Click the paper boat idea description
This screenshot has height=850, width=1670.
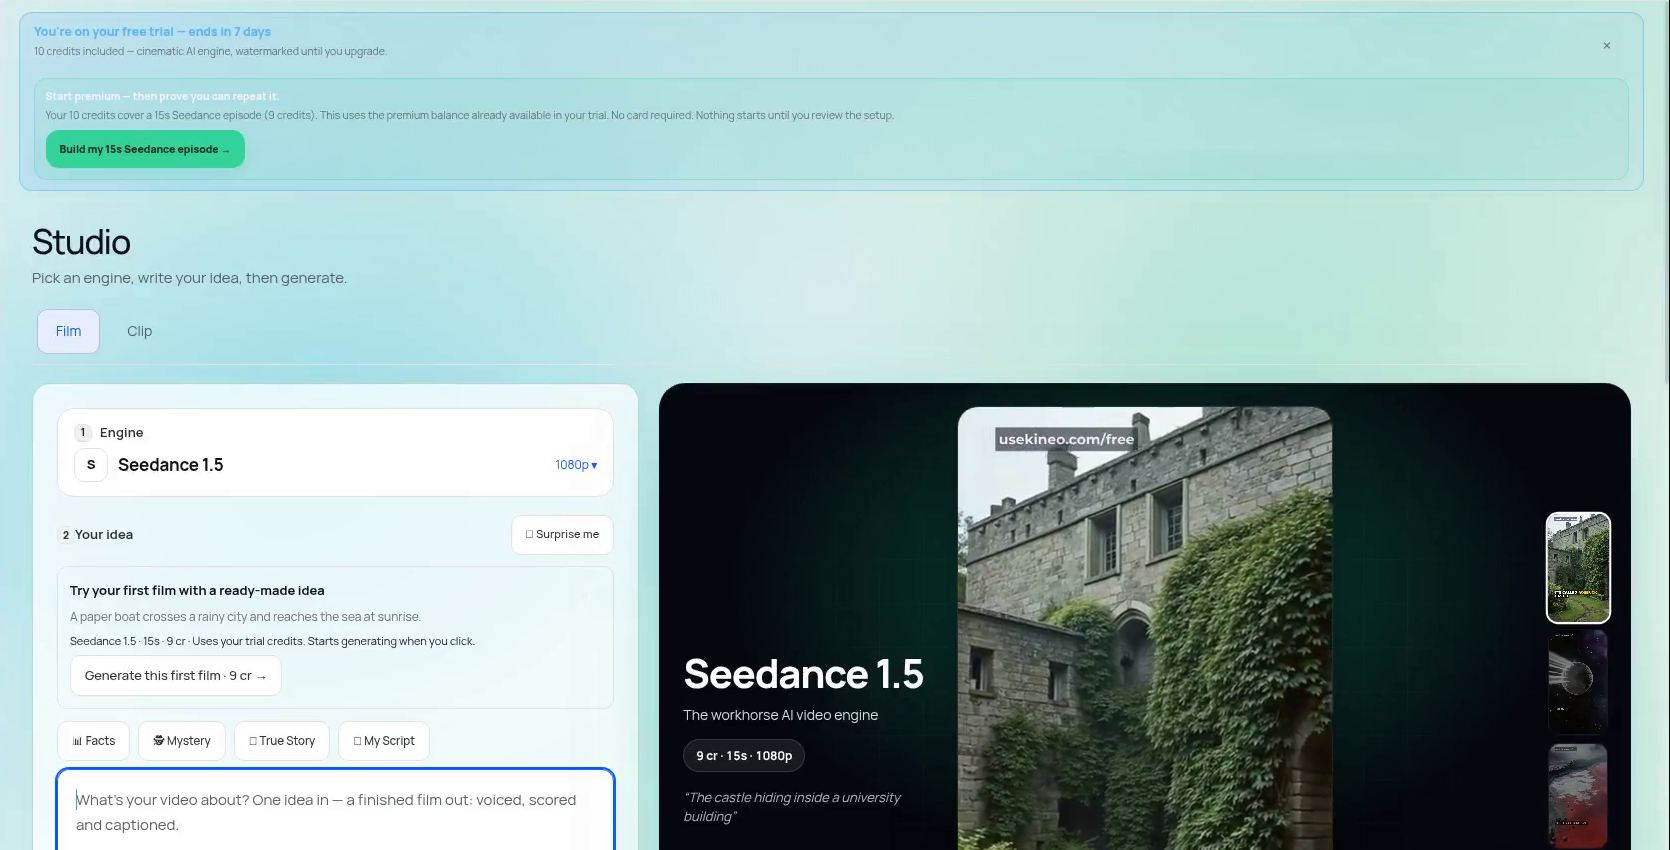(x=245, y=617)
